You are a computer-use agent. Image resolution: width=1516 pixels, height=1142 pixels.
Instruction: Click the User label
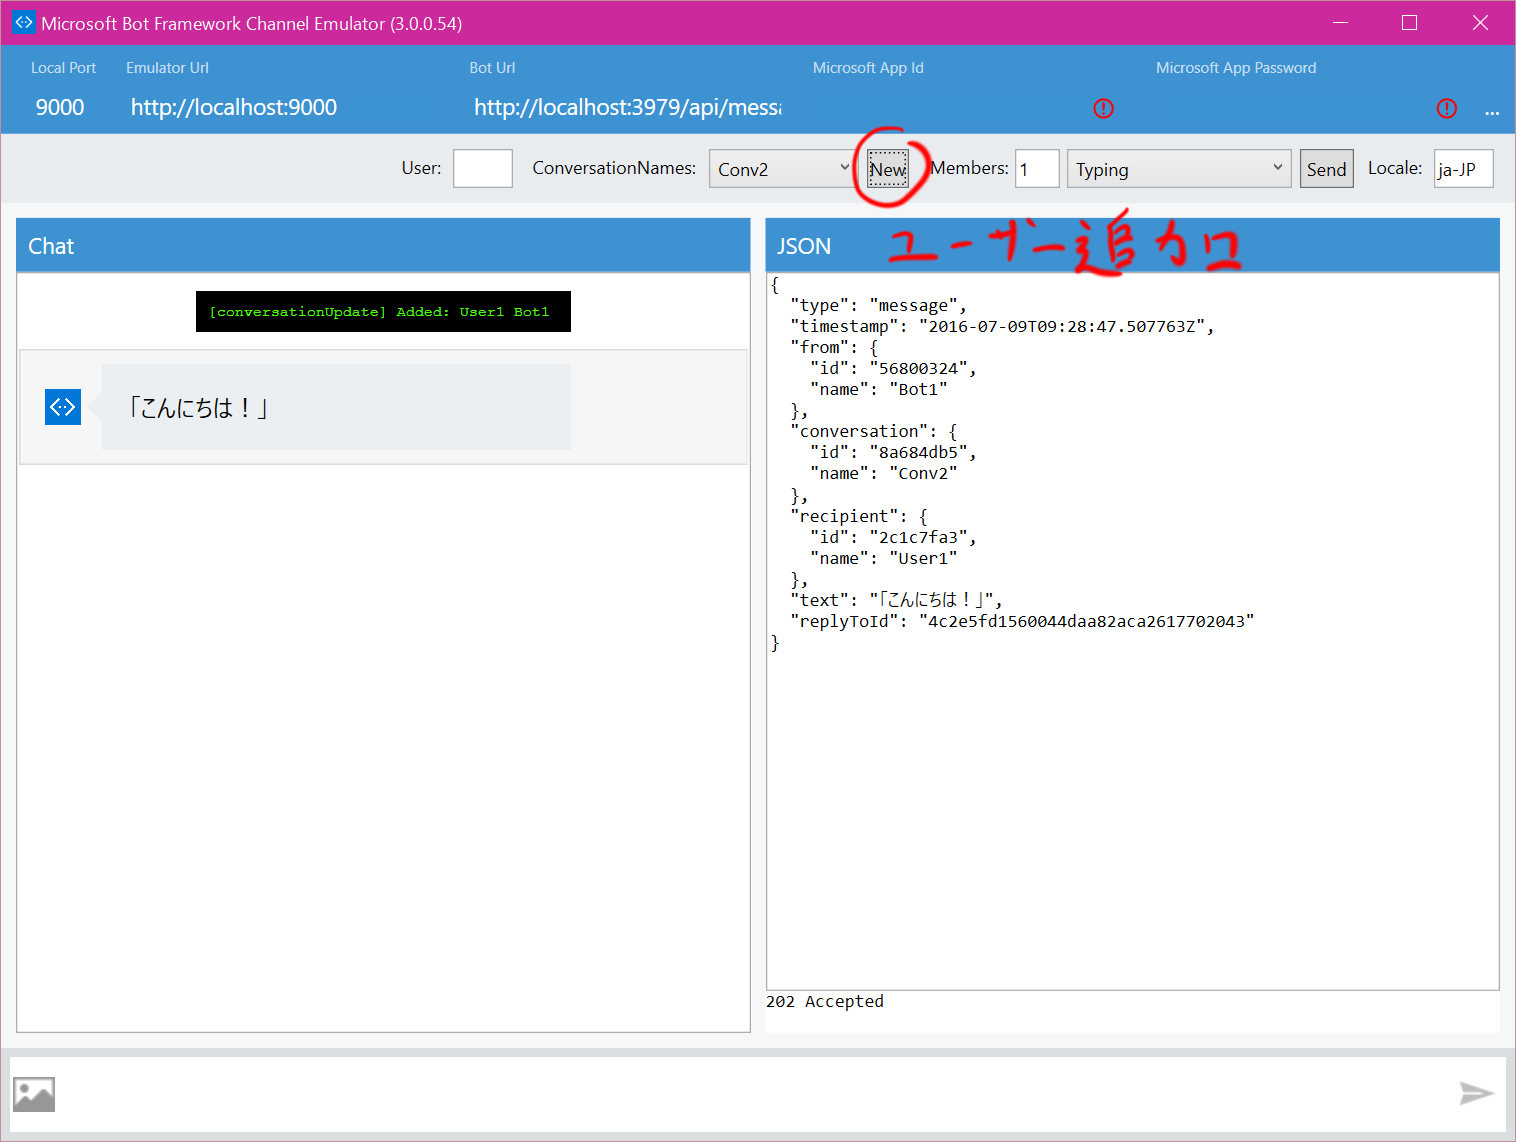[421, 168]
